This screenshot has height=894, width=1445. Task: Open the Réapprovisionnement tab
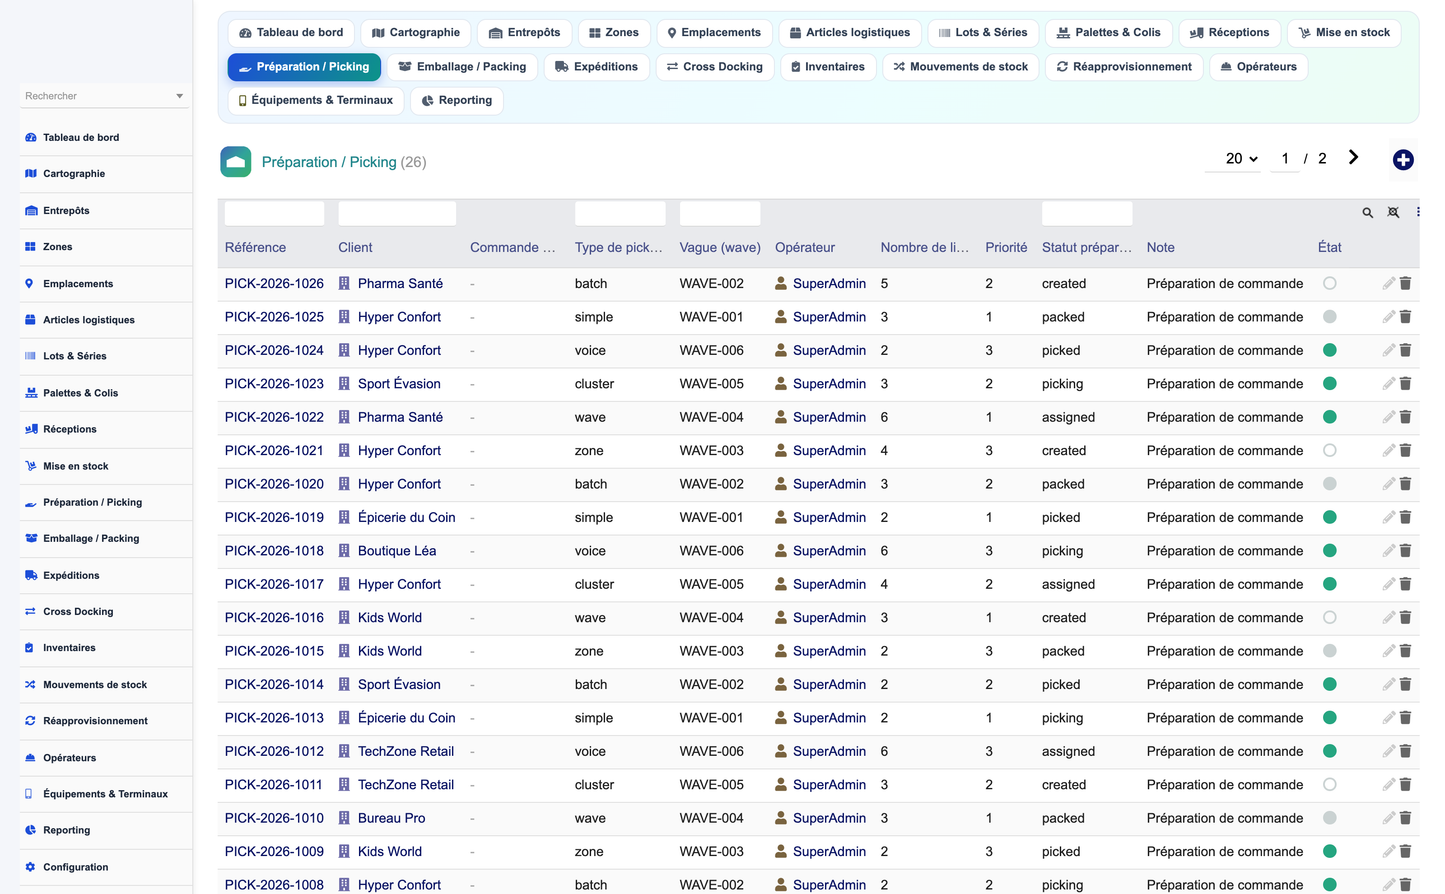(x=1124, y=67)
